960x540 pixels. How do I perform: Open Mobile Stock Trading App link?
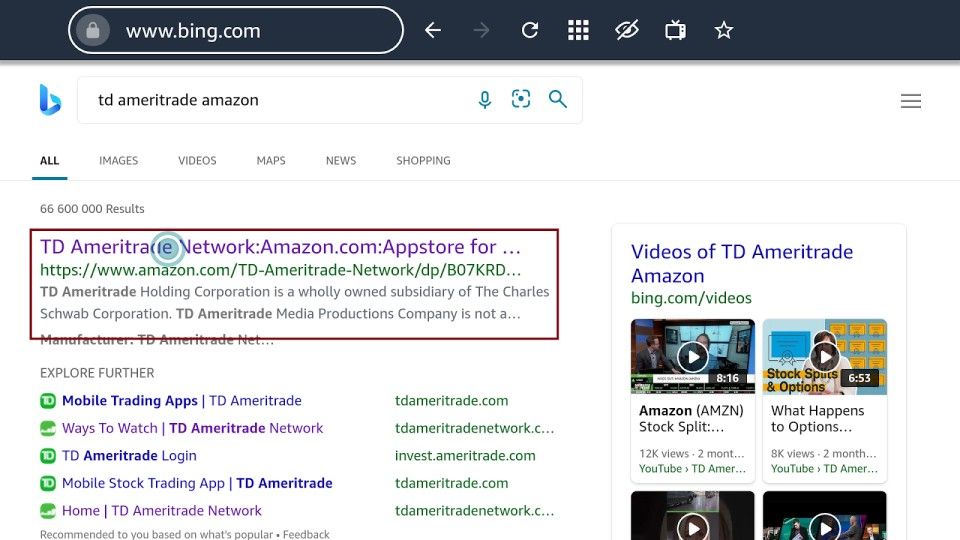pyautogui.click(x=197, y=483)
